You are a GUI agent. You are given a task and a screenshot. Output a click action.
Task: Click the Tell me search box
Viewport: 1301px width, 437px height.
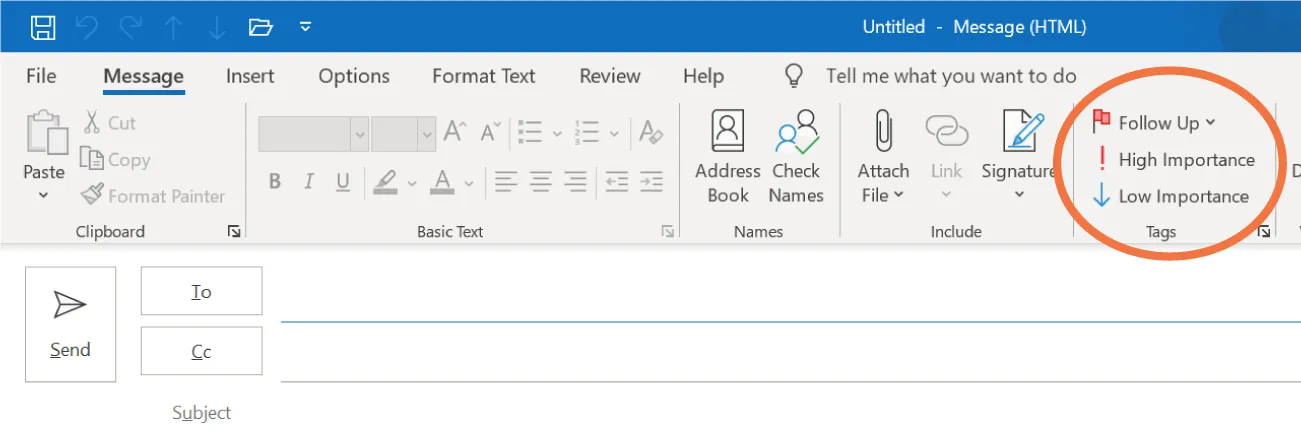pyautogui.click(x=950, y=76)
